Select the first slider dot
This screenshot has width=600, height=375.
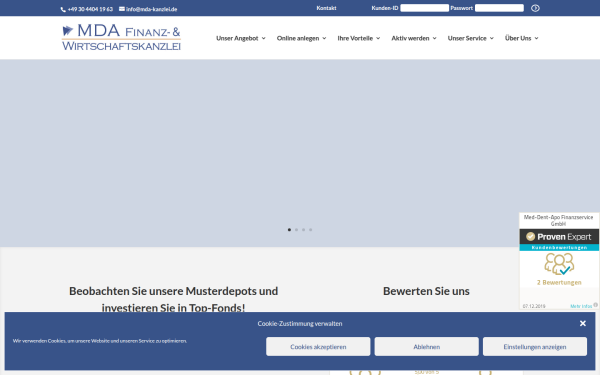(x=289, y=230)
